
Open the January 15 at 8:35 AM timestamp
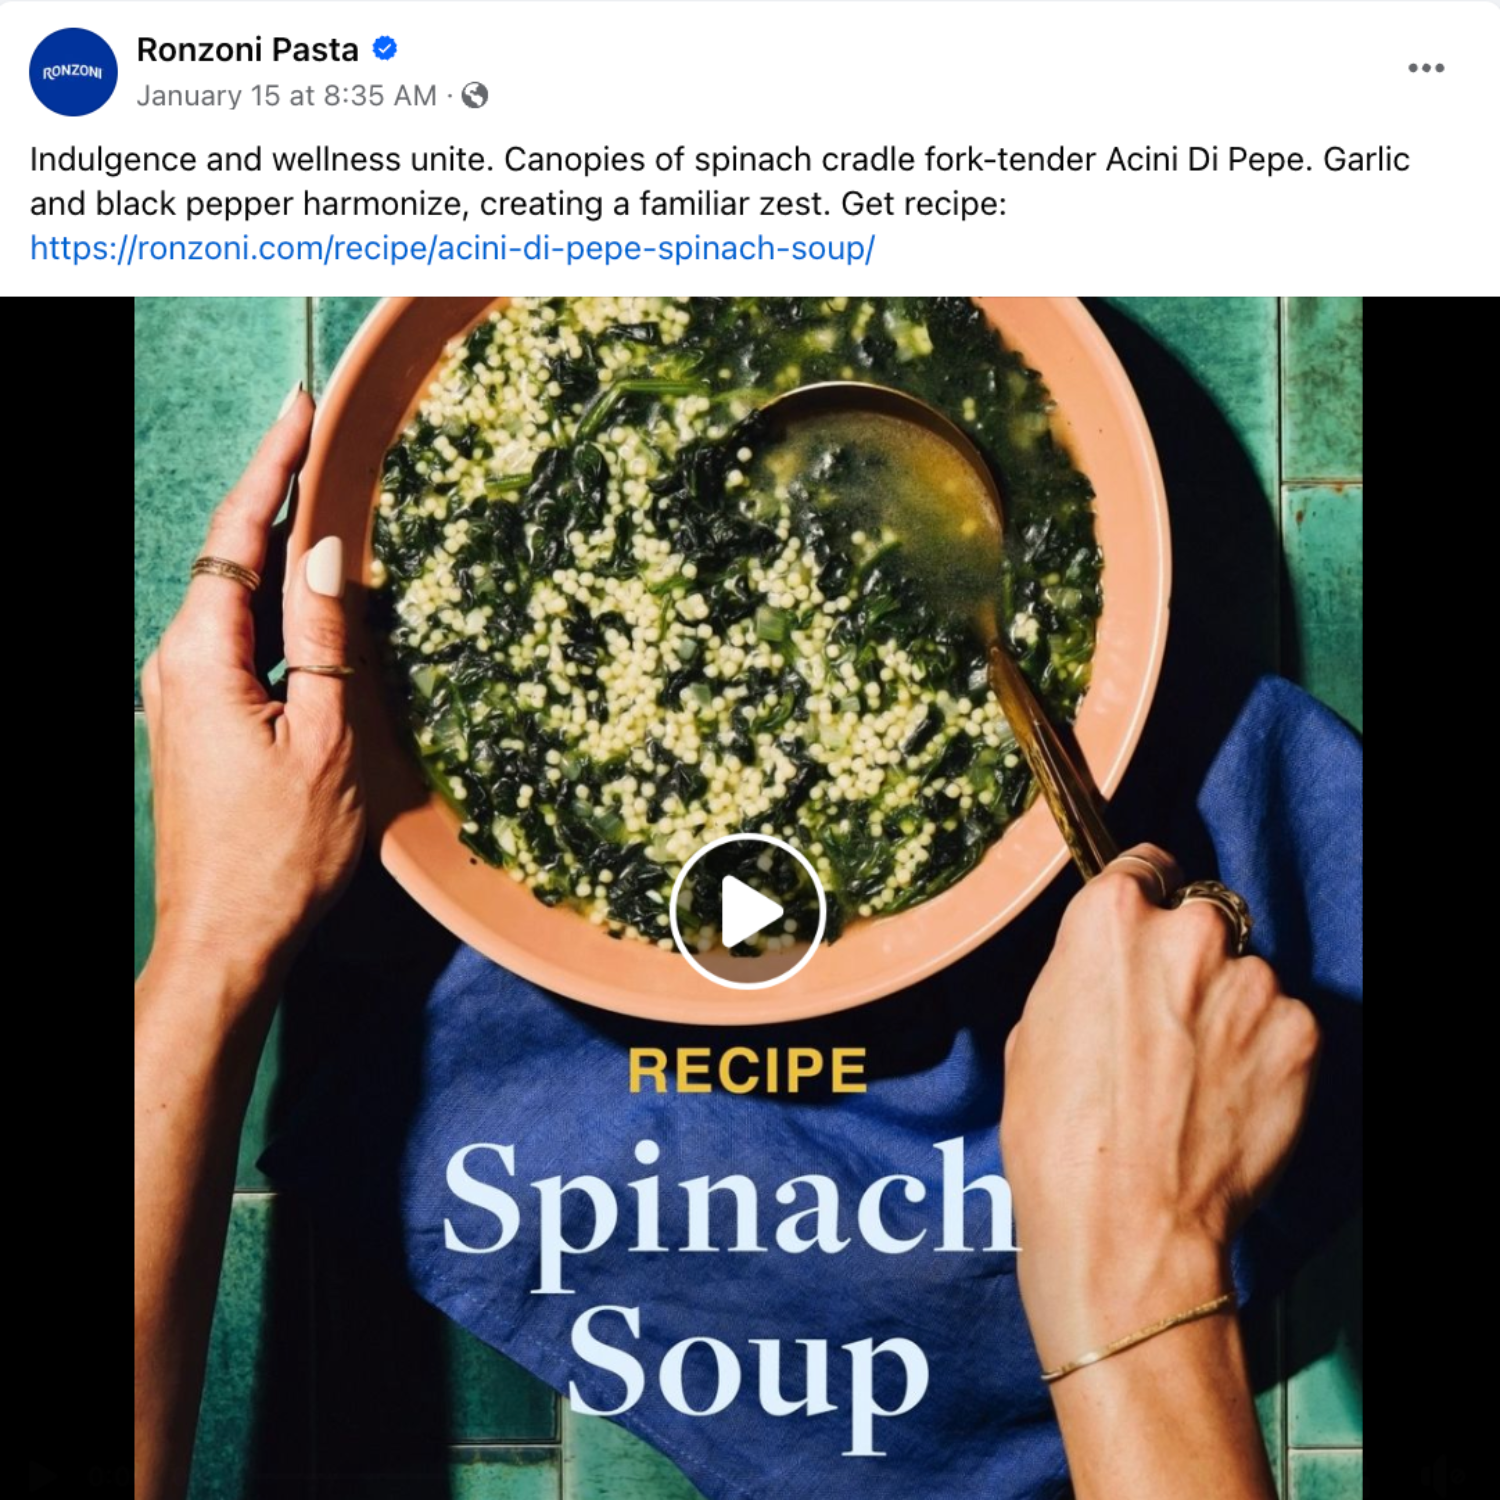coord(287,95)
